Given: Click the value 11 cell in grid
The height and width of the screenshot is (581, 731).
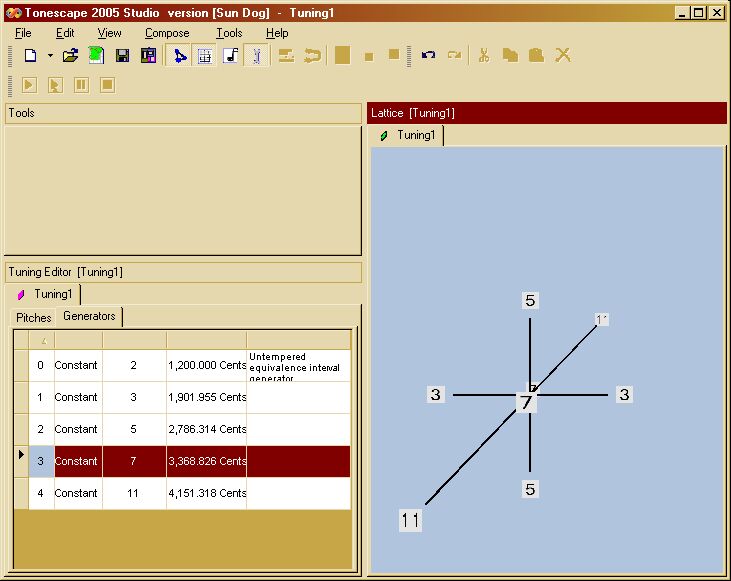Looking at the screenshot, I should click(134, 493).
